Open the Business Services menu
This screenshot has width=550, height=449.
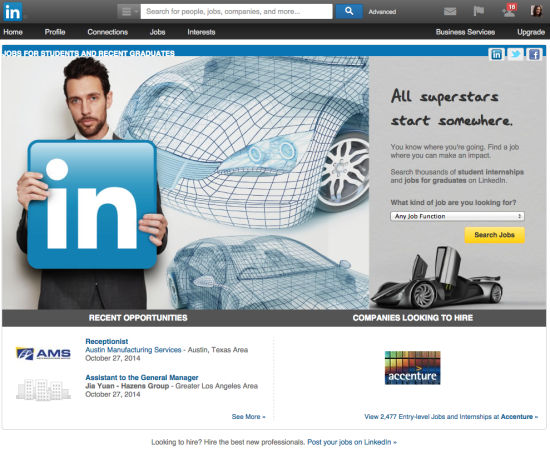tap(465, 32)
